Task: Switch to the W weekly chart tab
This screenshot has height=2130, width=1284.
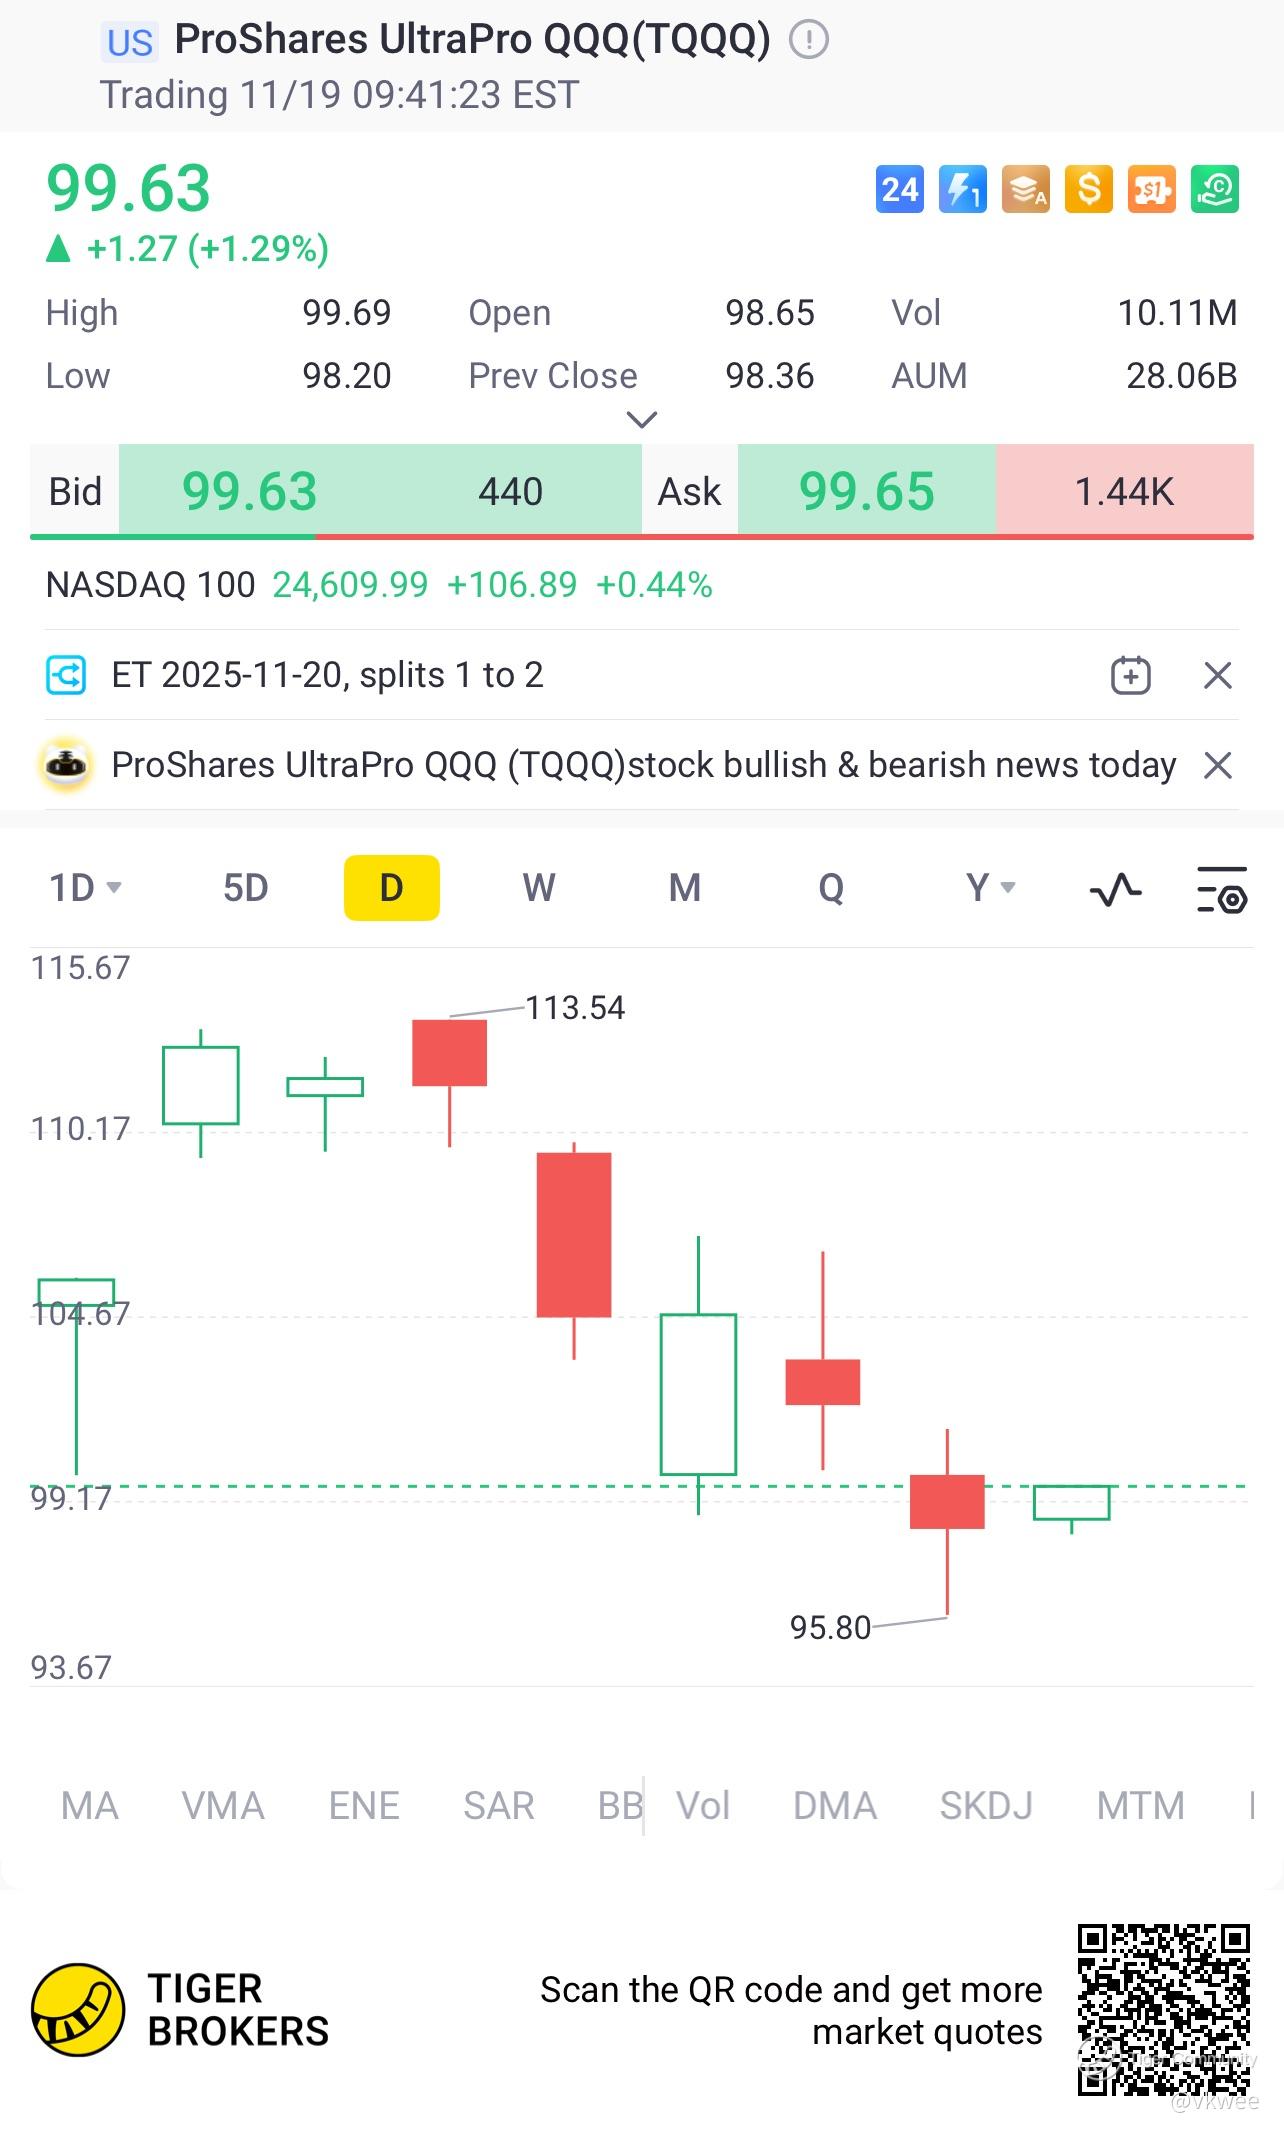Action: click(538, 888)
